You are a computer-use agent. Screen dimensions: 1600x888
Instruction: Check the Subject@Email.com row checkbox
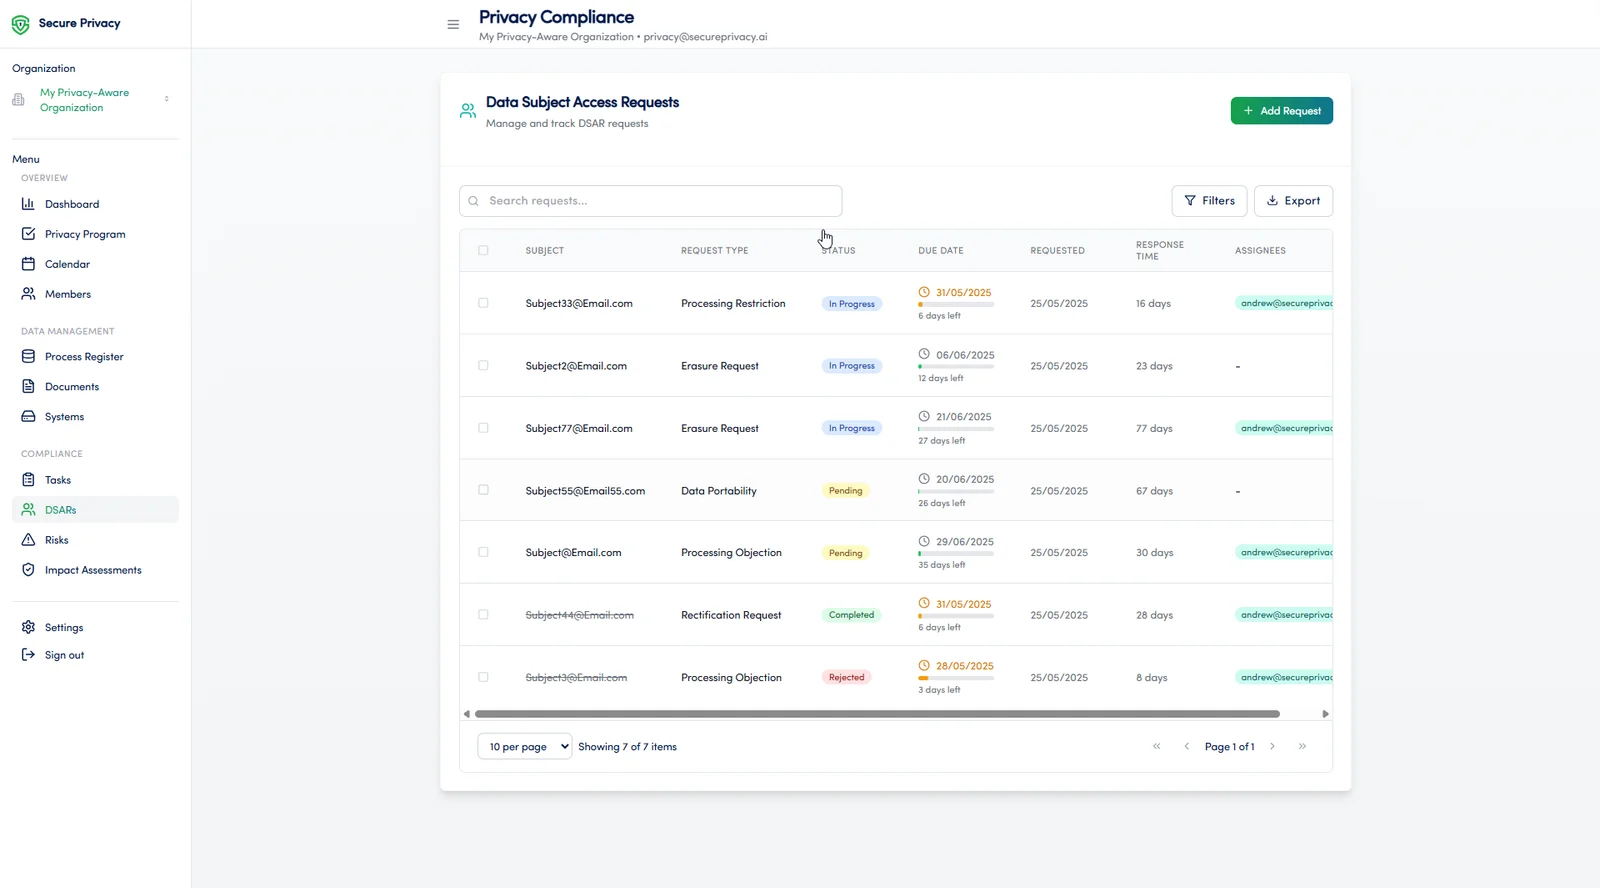(x=483, y=552)
